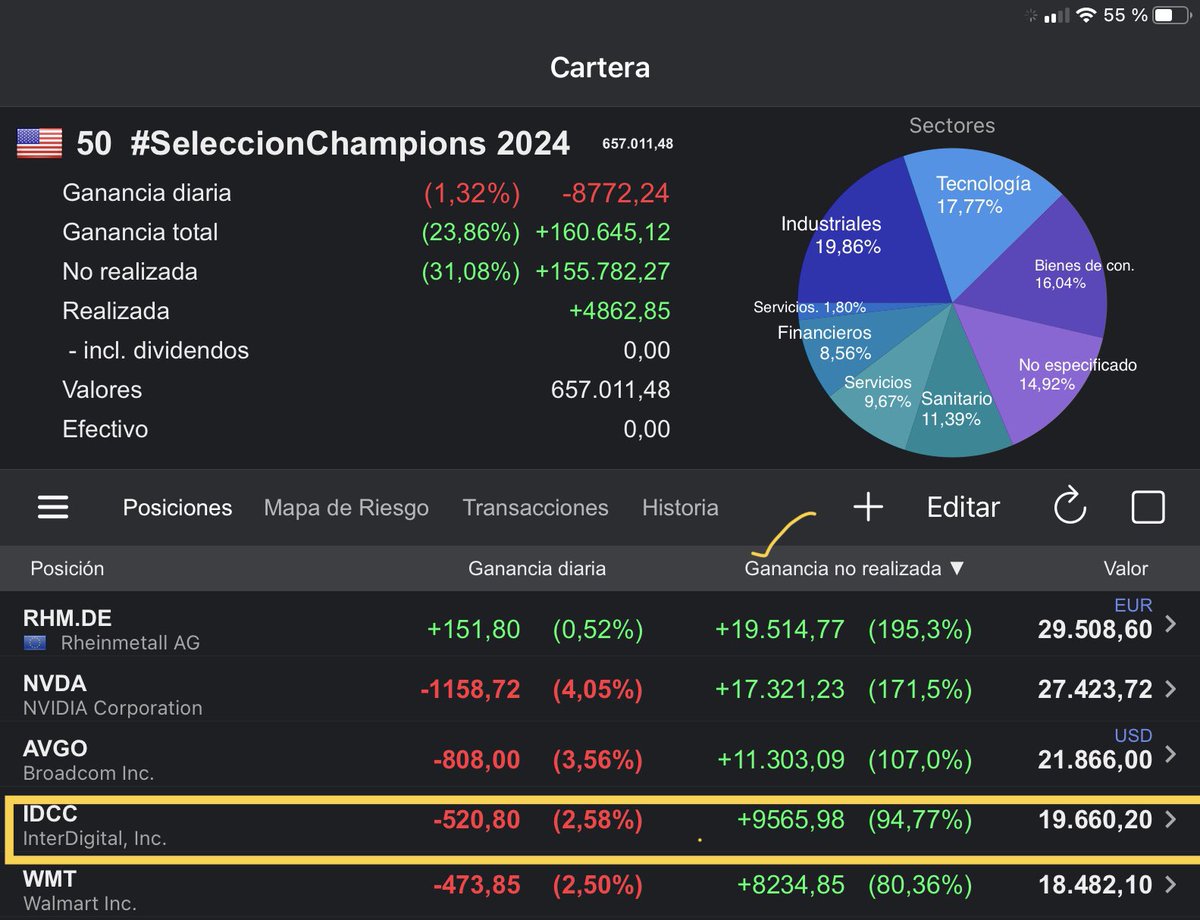Viewport: 1200px width, 920px height.
Task: Switch to Transacciones tab
Action: (535, 508)
